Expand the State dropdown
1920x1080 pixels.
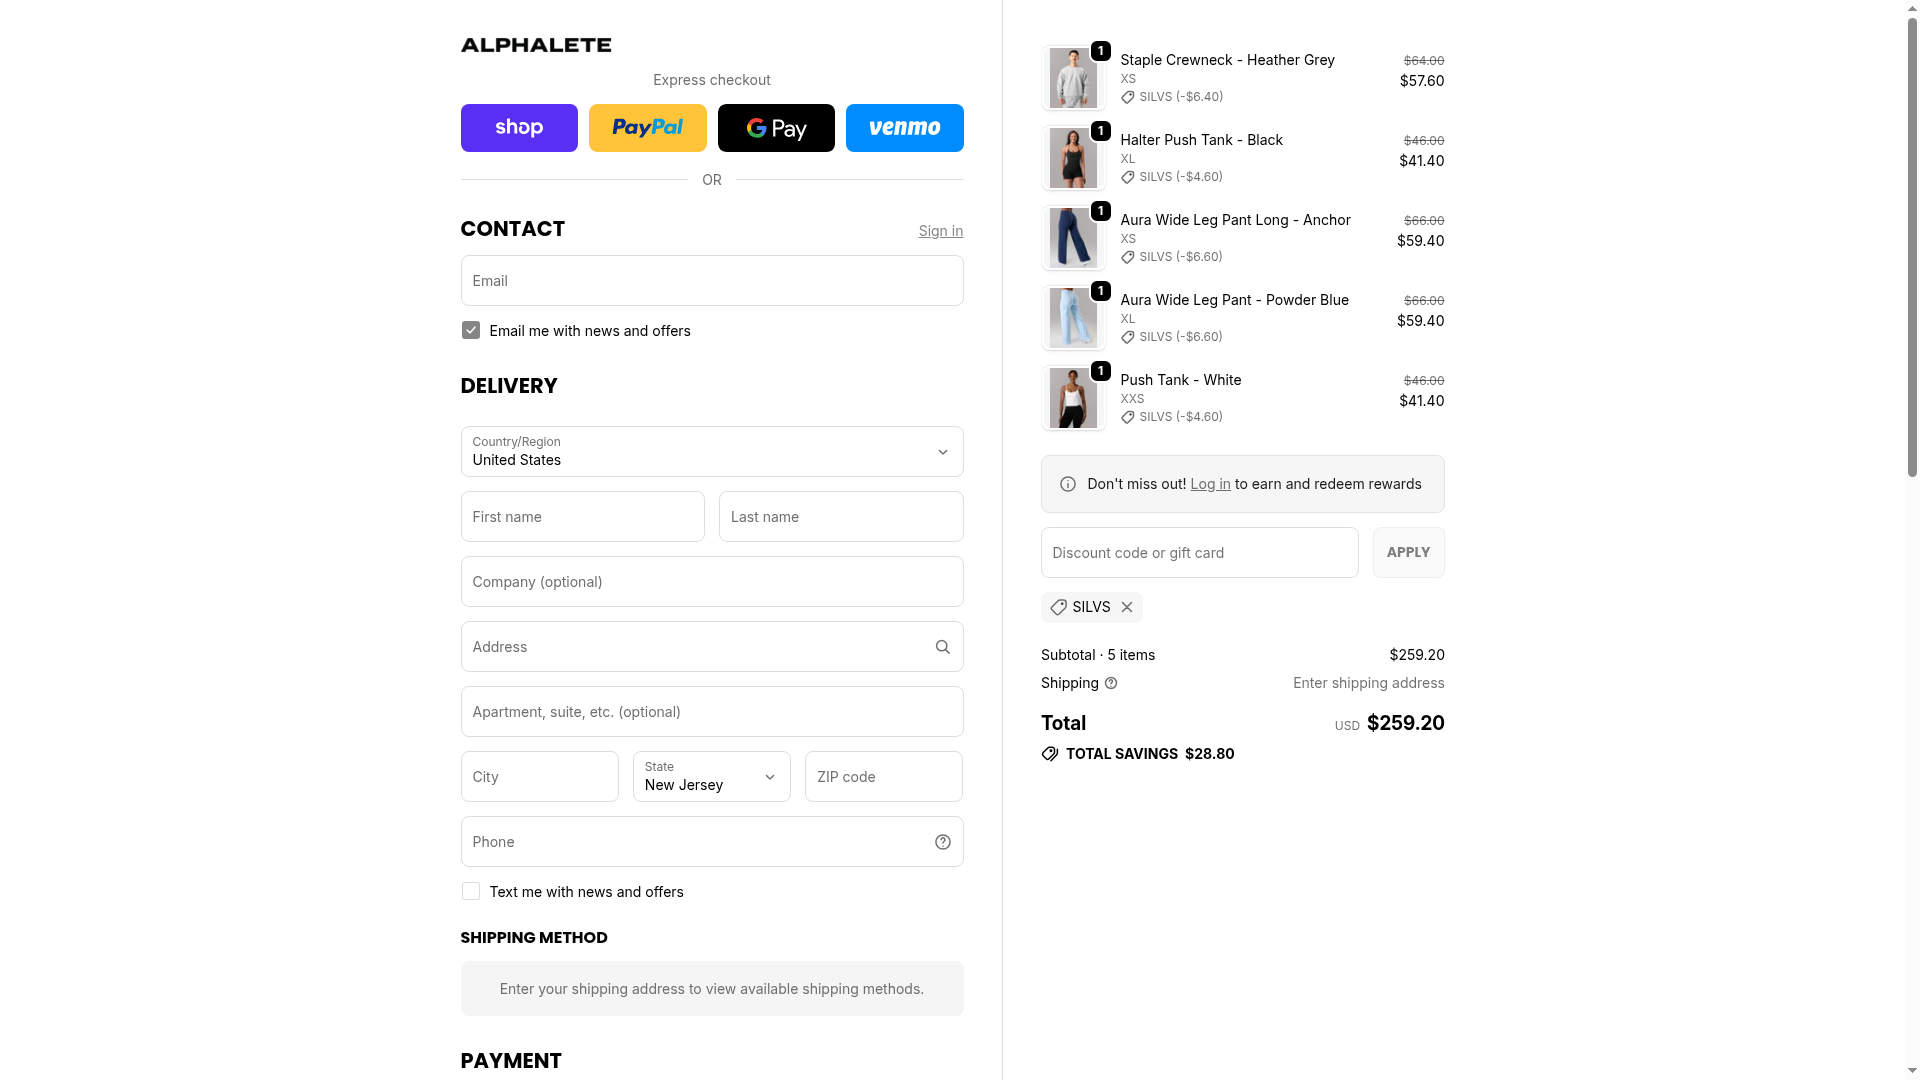[711, 777]
